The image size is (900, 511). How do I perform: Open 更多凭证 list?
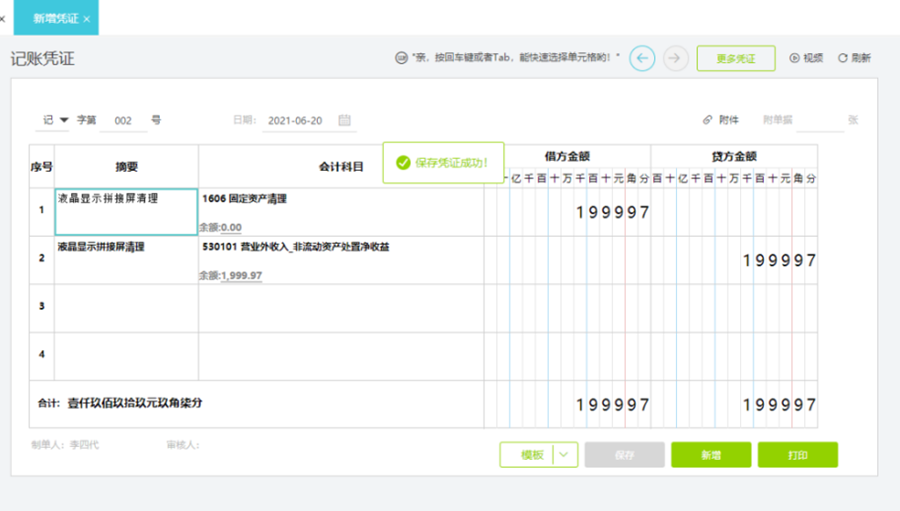click(736, 59)
